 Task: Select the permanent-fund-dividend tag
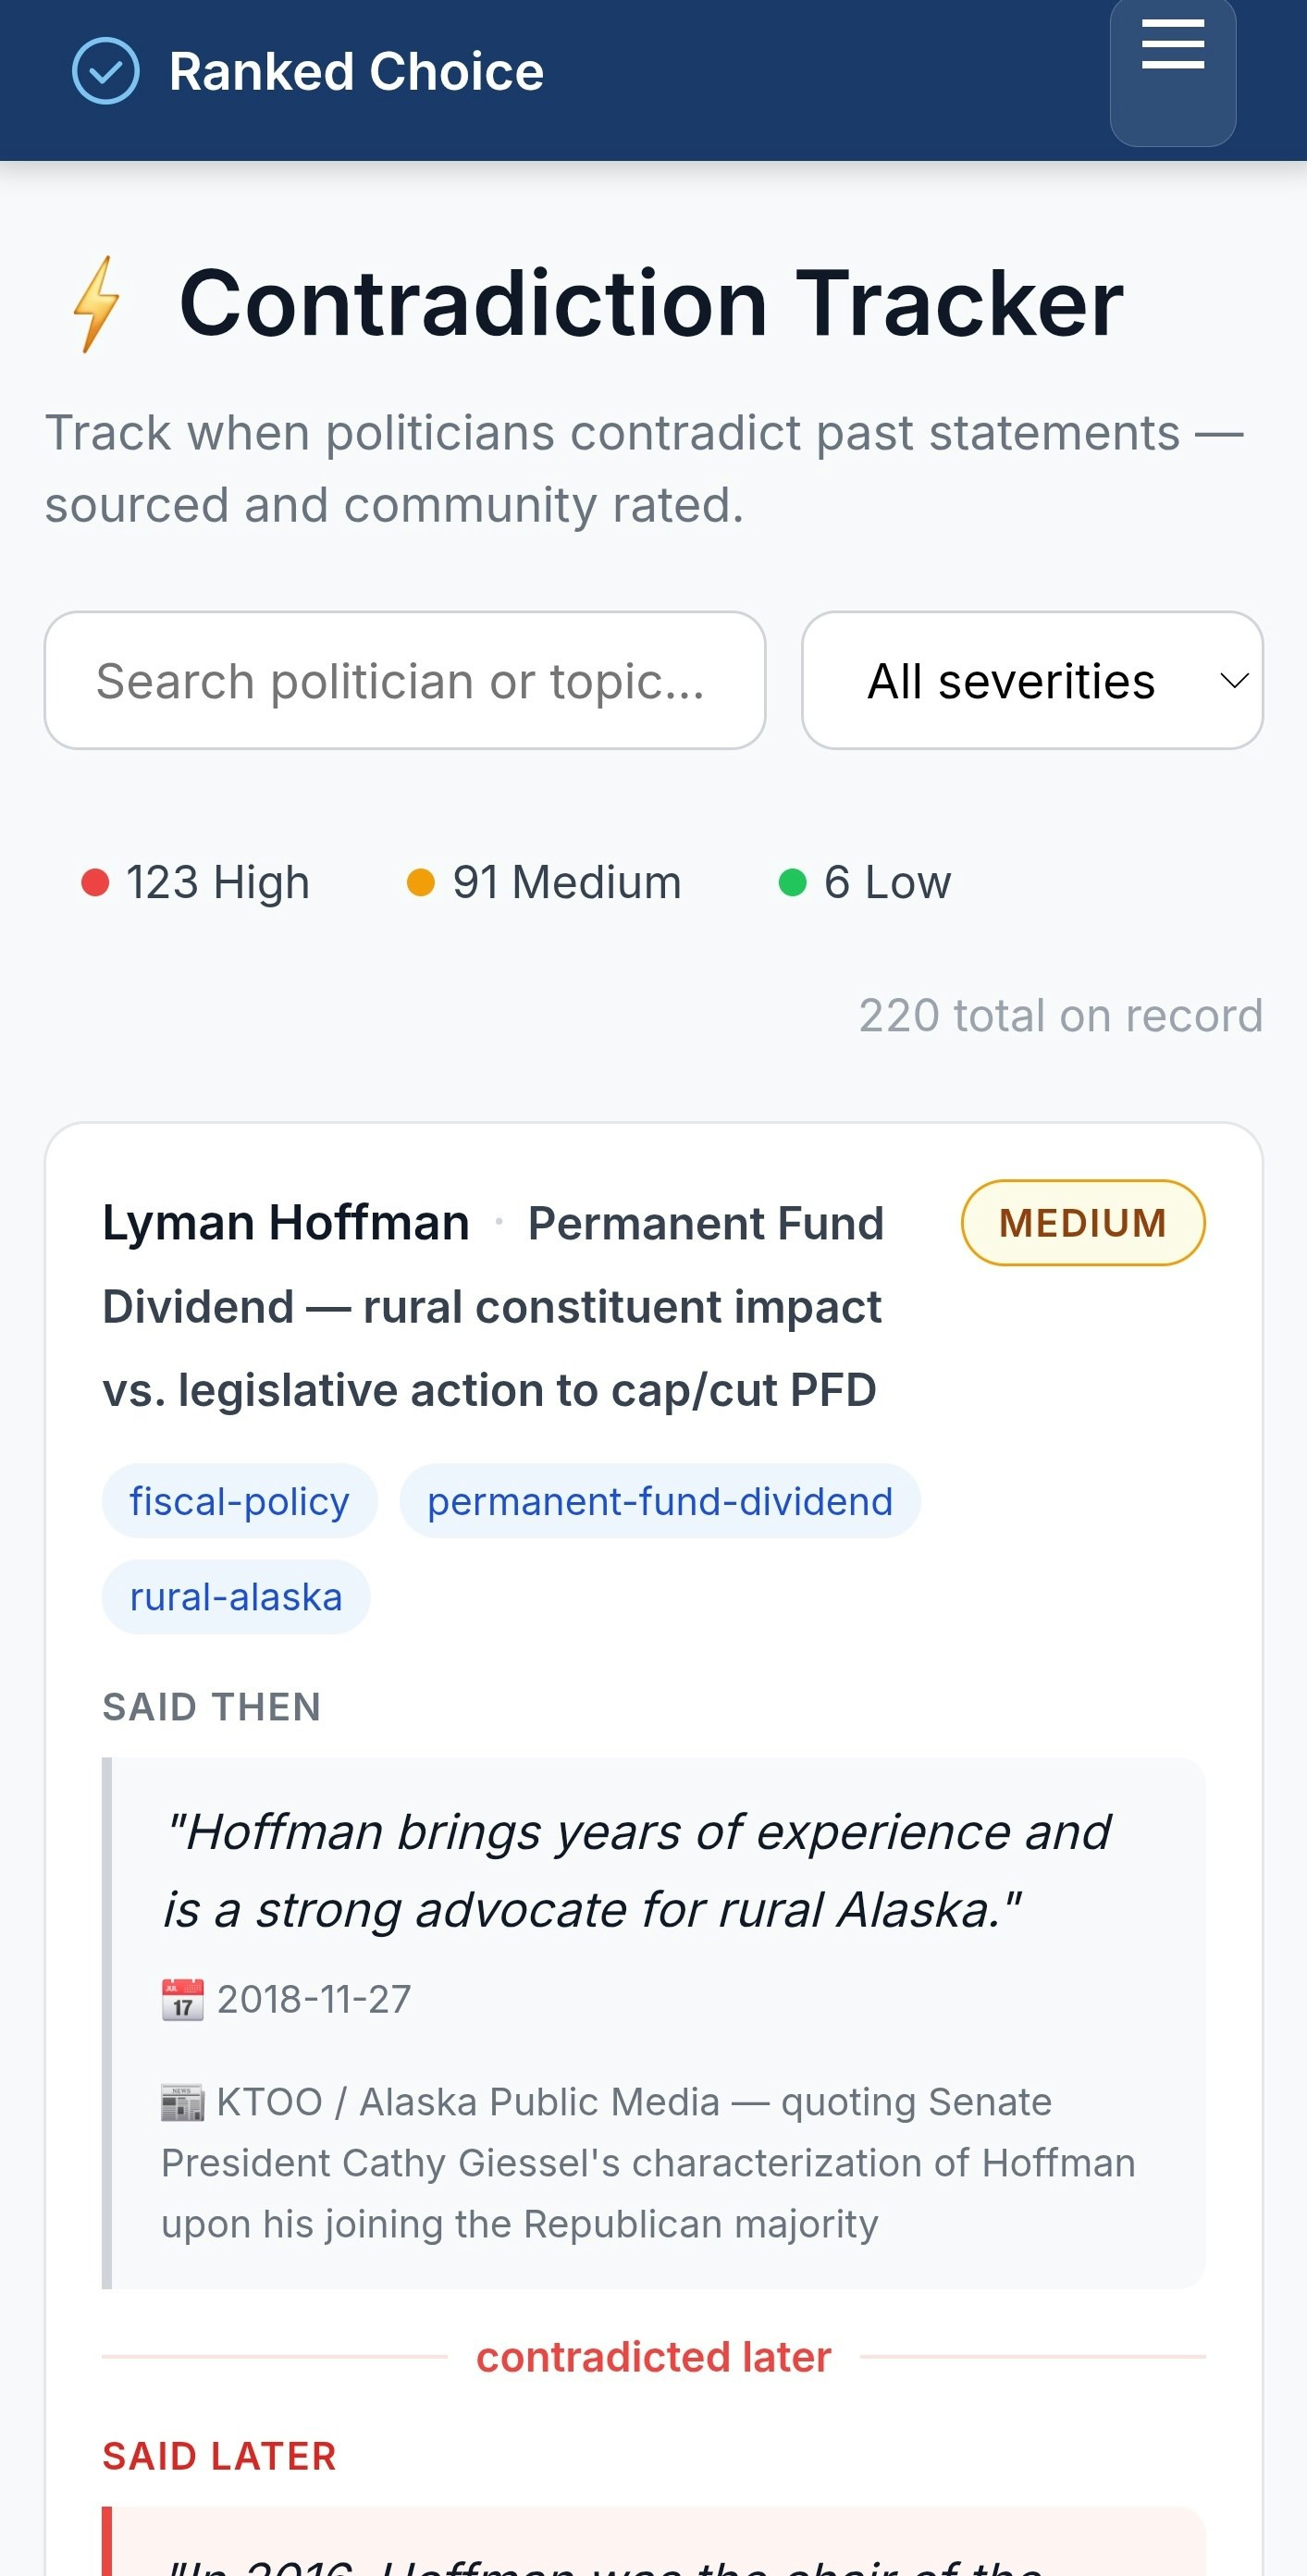[660, 1501]
